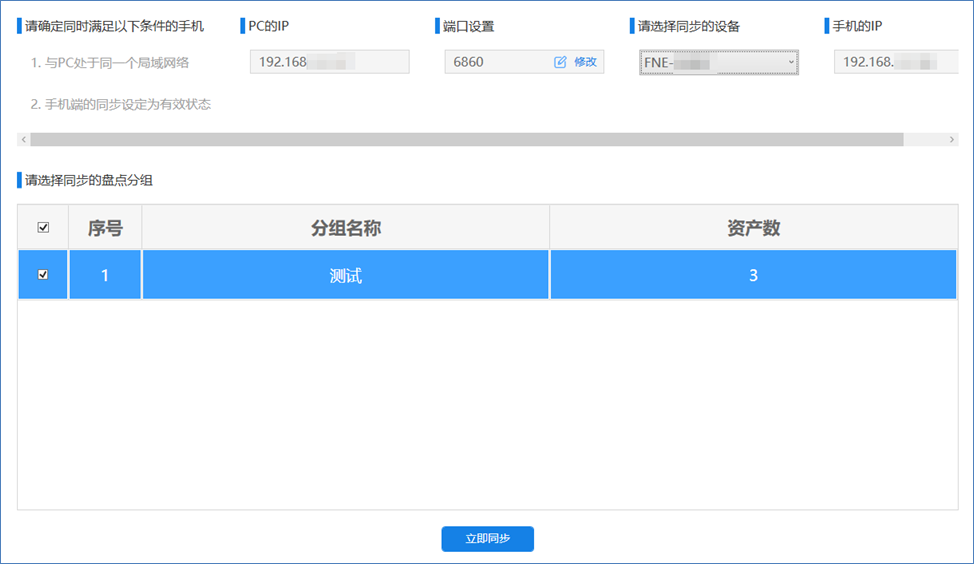Viewport: 974px width, 564px height.
Task: Select the FNE- device combo box
Action: coord(716,63)
